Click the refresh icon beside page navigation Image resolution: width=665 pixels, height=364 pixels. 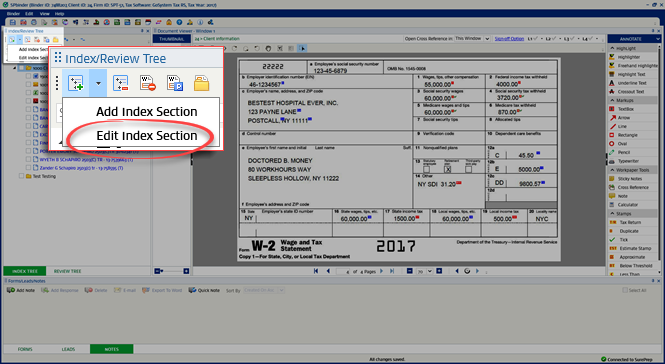(x=467, y=271)
